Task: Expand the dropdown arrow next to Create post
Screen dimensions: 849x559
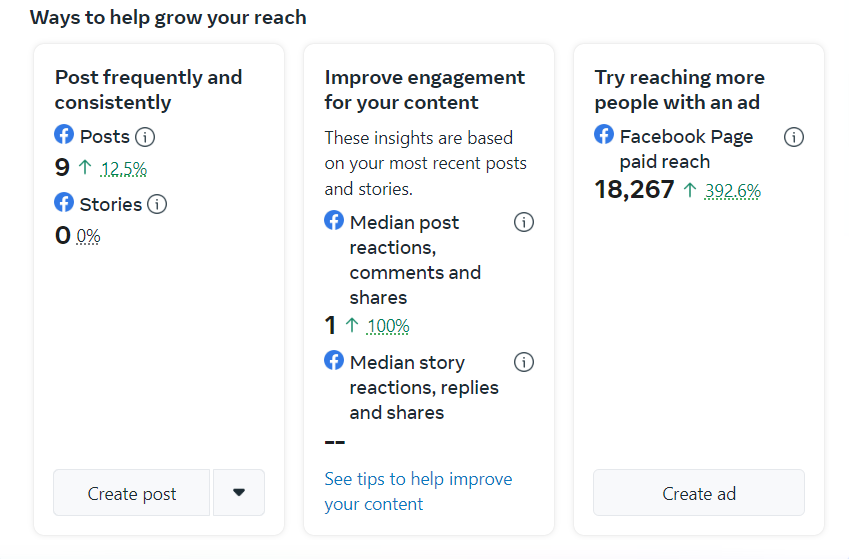Action: [x=238, y=492]
